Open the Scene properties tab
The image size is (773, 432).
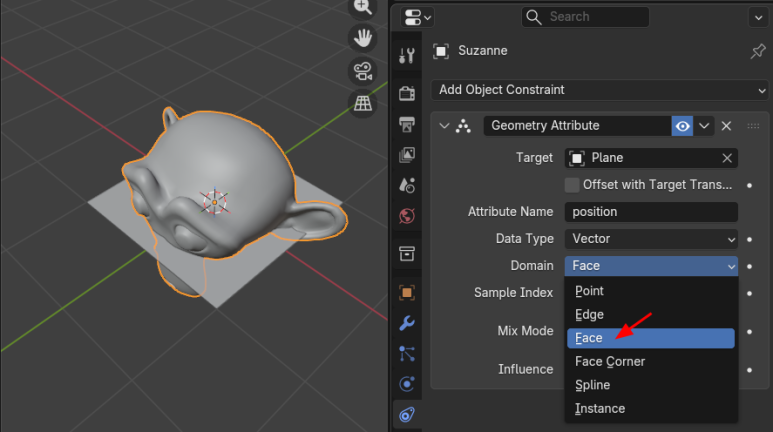point(407,185)
